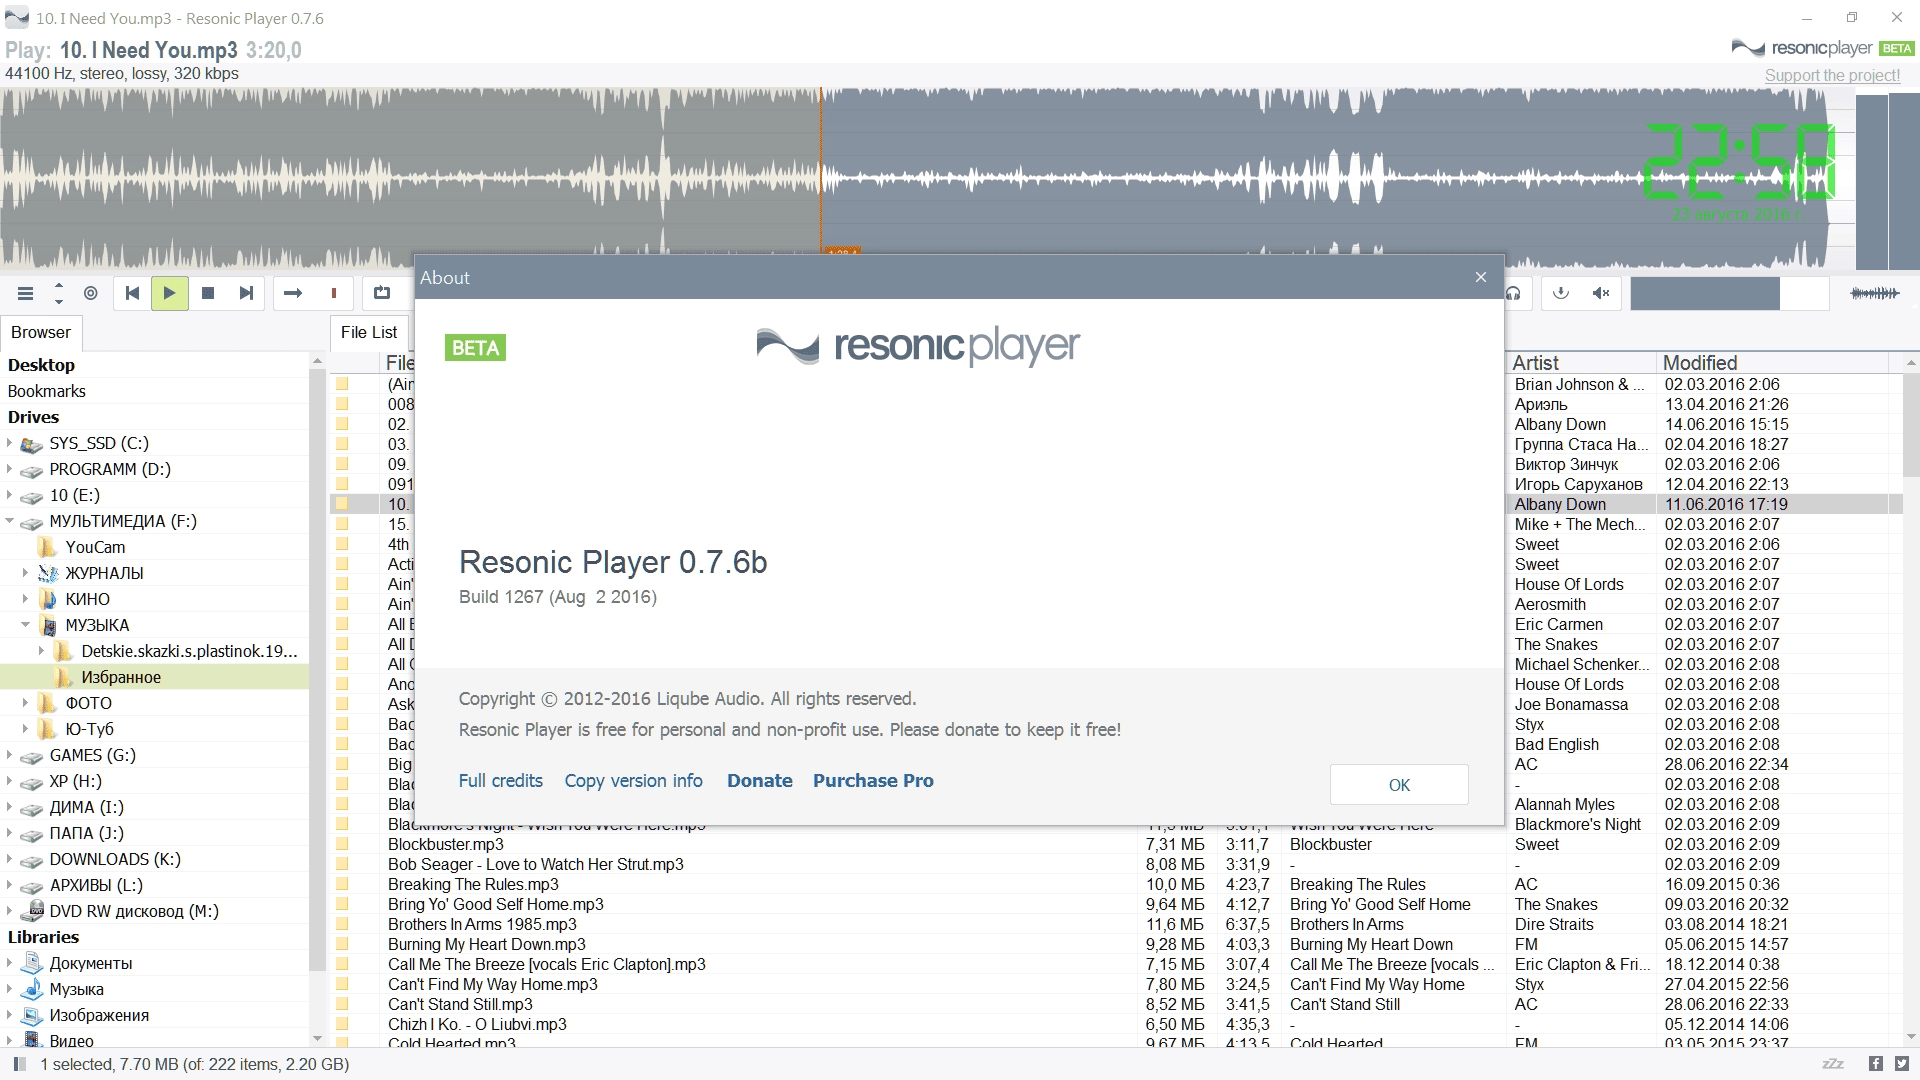Toggle the right-arrow play mode icon
Screen dimensions: 1920x1080
[293, 293]
